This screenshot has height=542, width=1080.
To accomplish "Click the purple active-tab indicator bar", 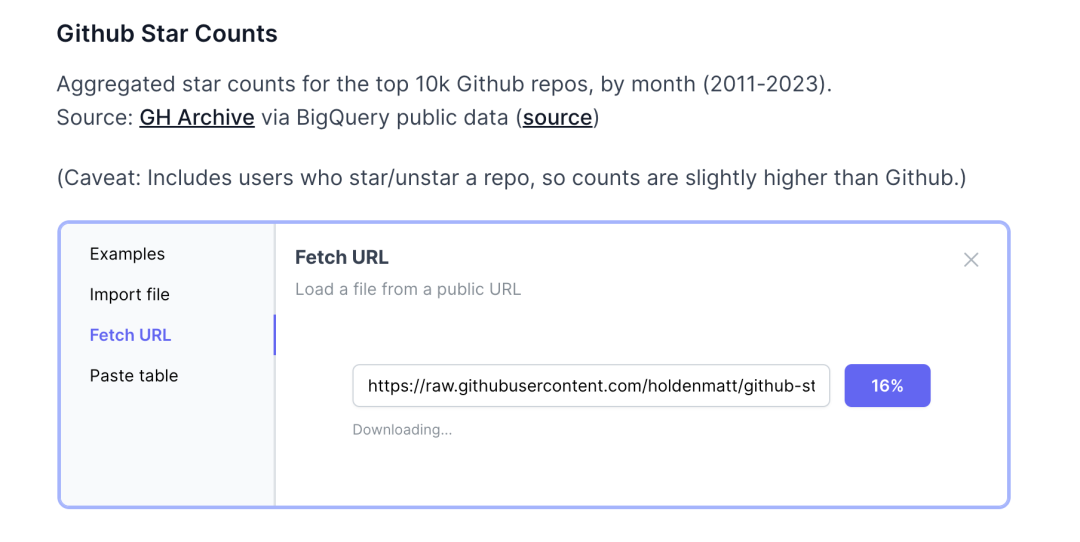I will 274,335.
